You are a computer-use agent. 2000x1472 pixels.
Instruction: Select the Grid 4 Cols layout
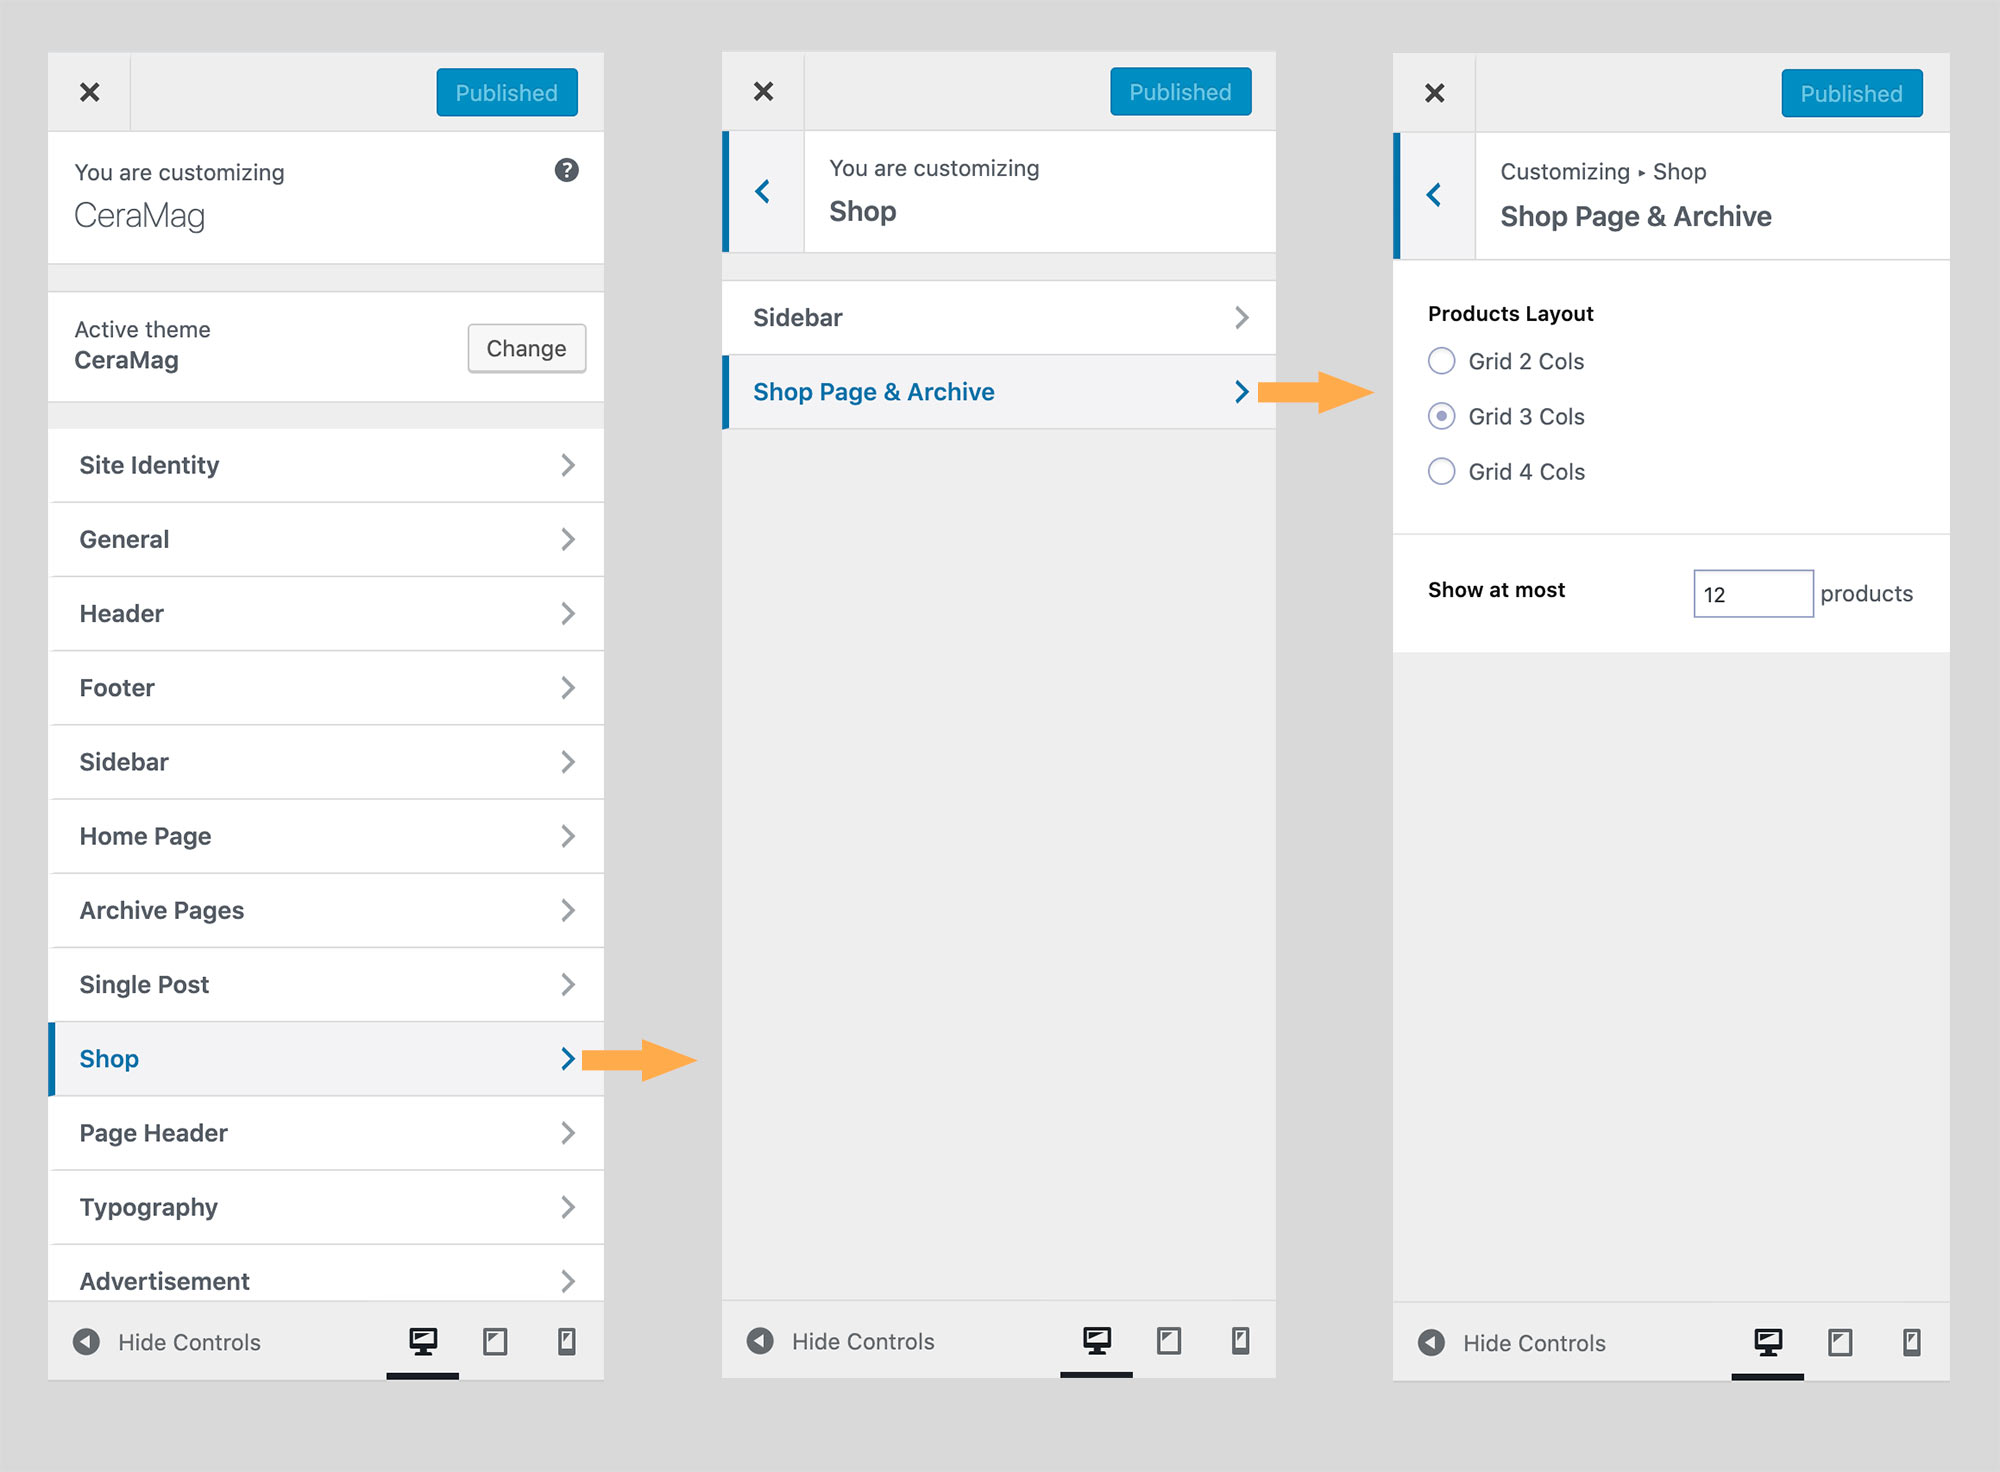[1441, 471]
